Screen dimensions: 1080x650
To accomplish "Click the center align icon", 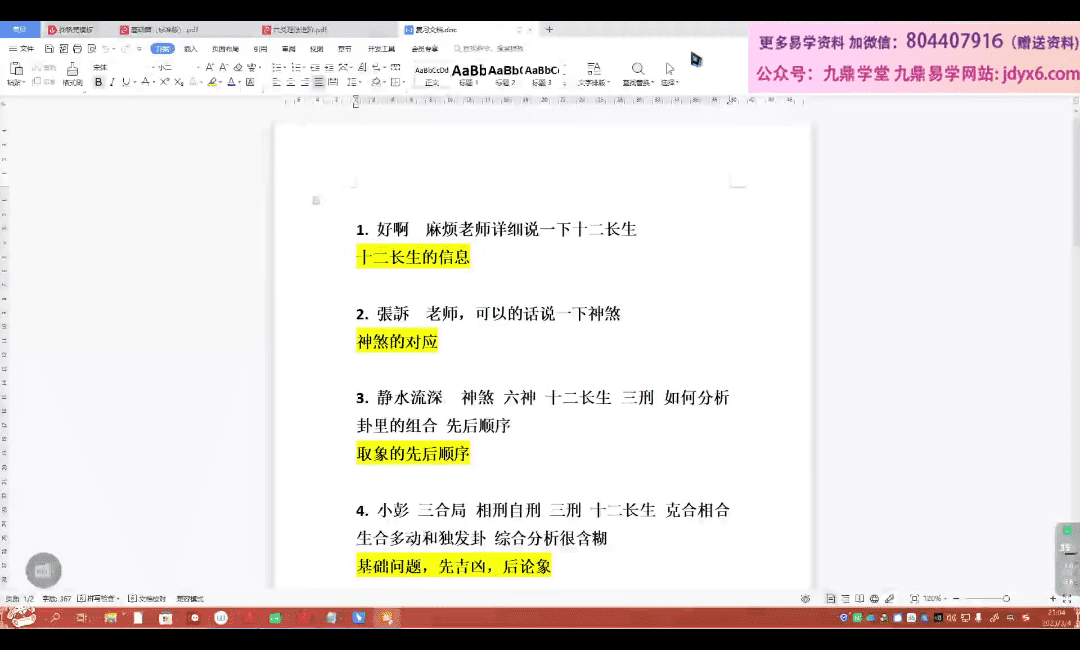I will point(291,82).
